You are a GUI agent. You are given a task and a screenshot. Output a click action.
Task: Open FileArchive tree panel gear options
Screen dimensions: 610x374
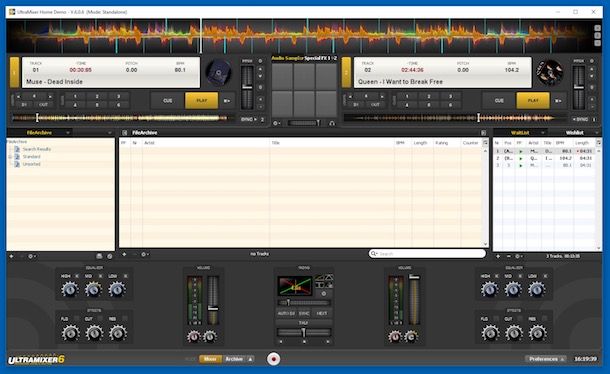(x=31, y=256)
